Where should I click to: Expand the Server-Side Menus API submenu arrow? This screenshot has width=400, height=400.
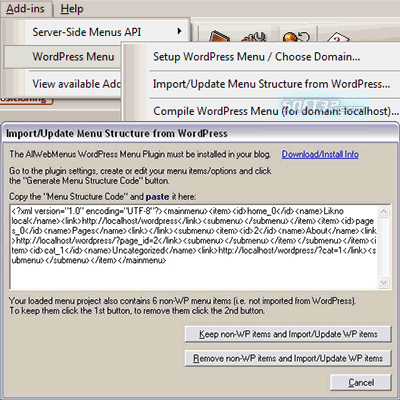point(179,31)
